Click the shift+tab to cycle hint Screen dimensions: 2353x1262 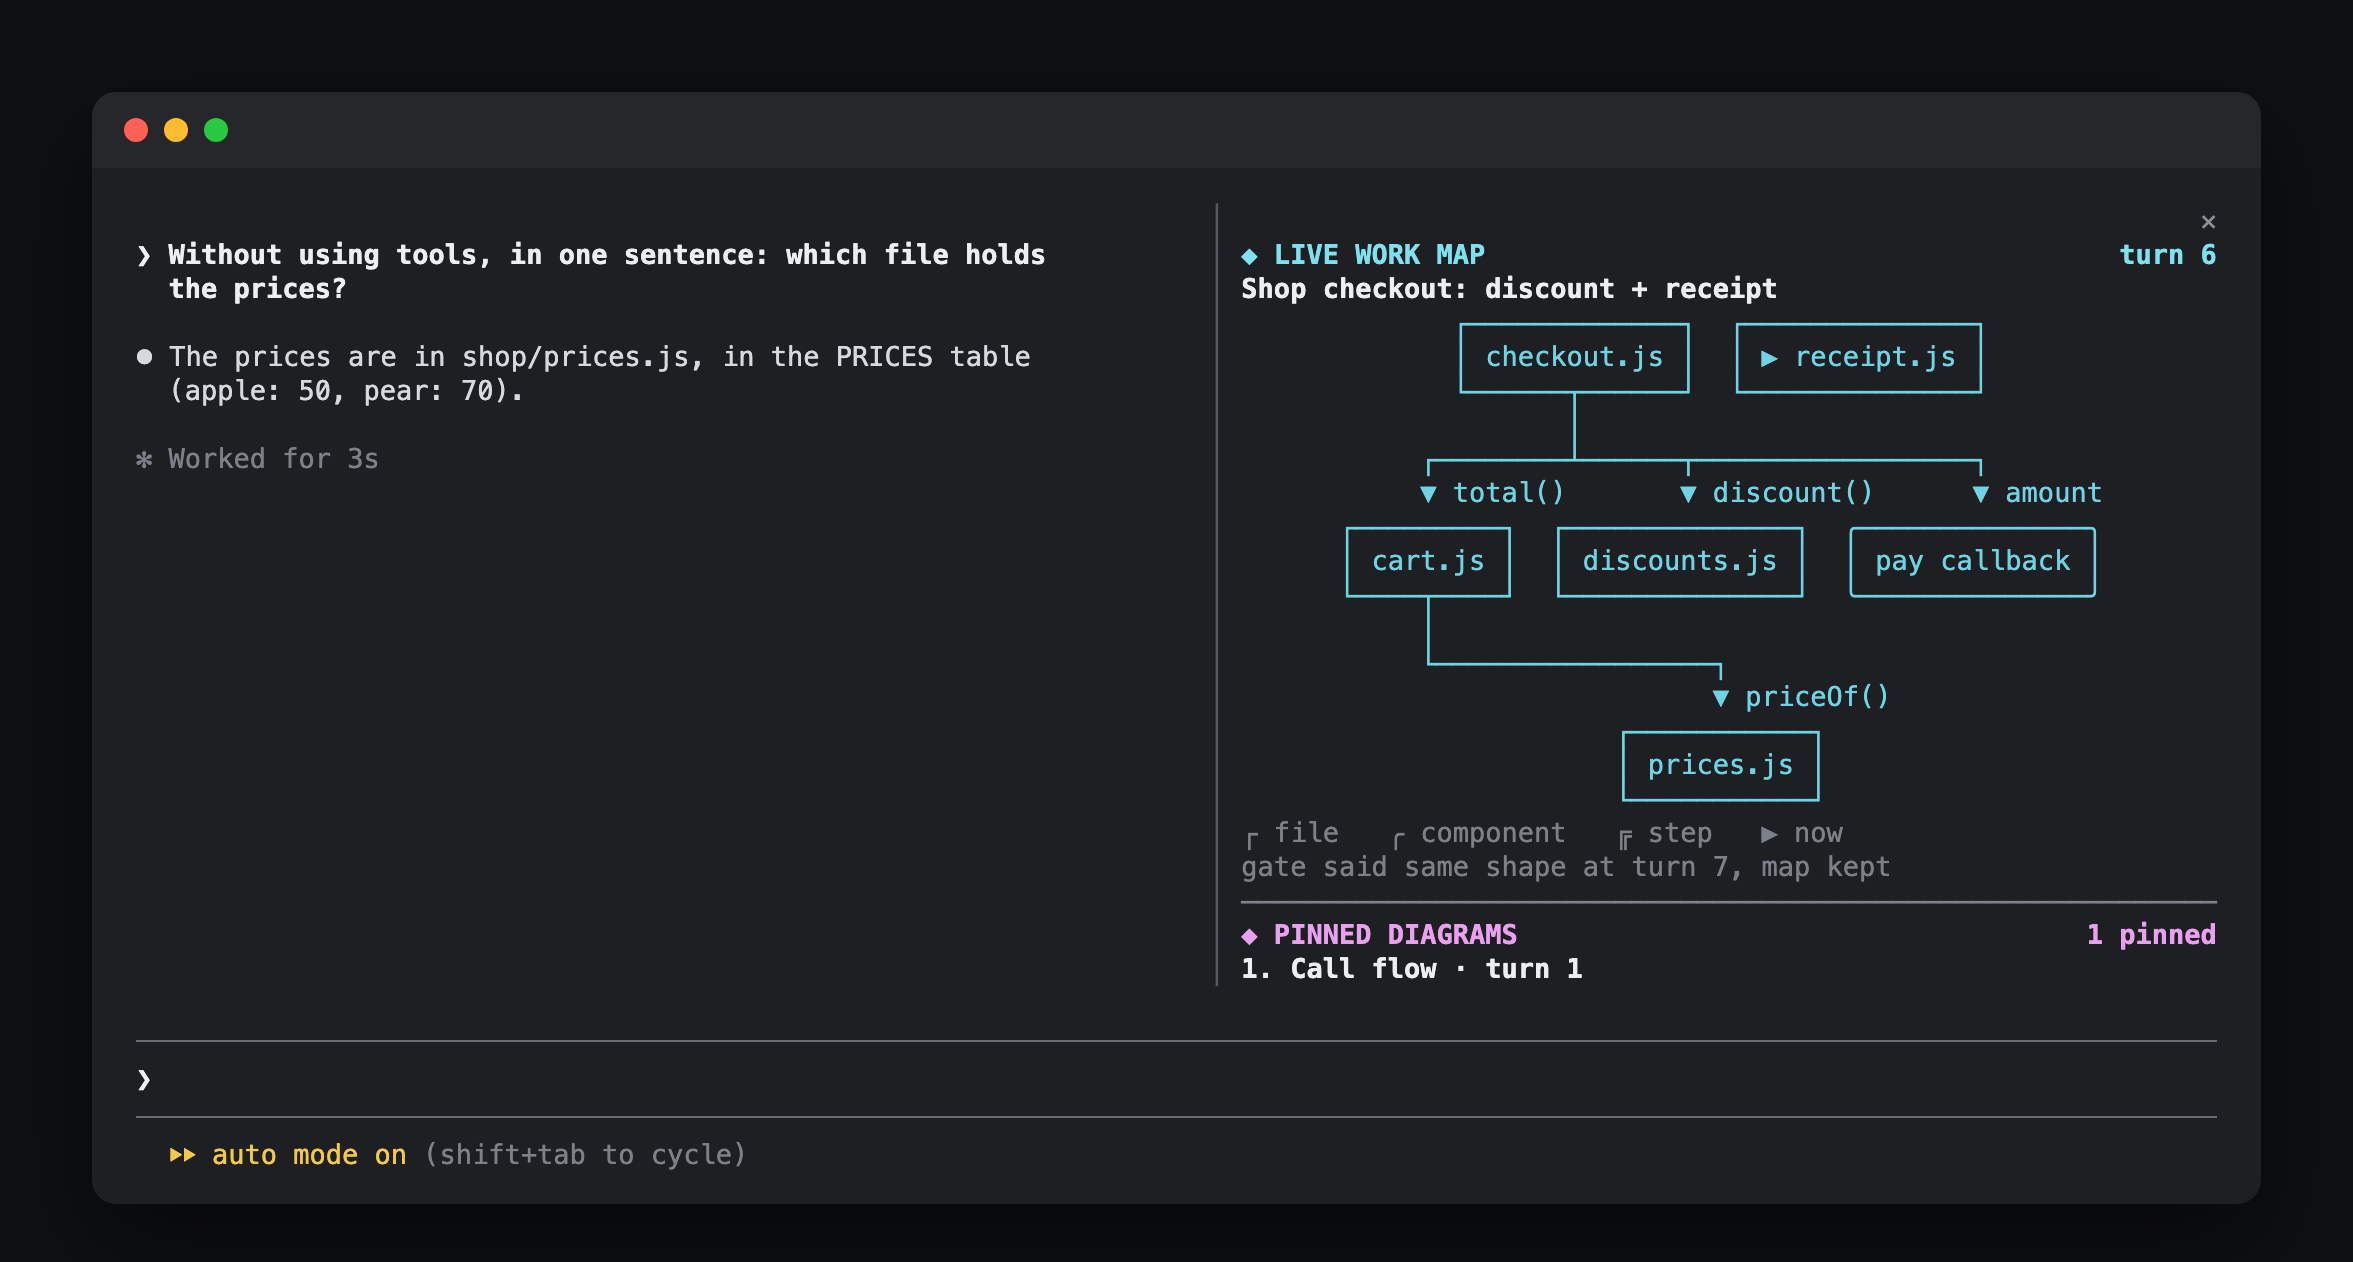coord(586,1155)
